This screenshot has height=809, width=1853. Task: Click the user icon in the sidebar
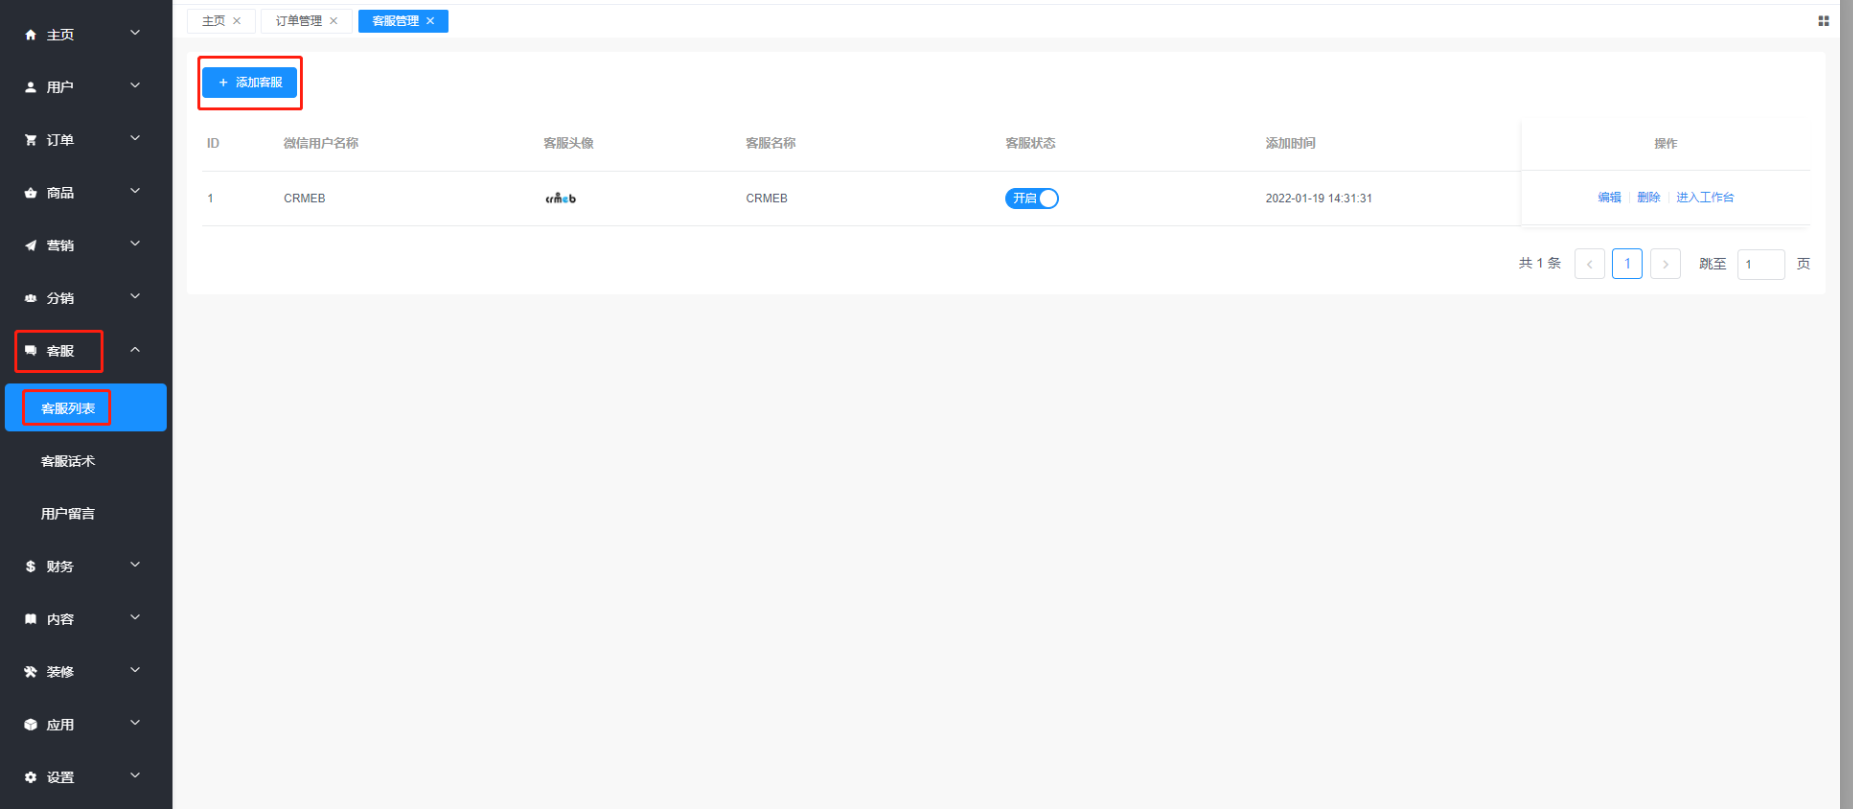(30, 88)
